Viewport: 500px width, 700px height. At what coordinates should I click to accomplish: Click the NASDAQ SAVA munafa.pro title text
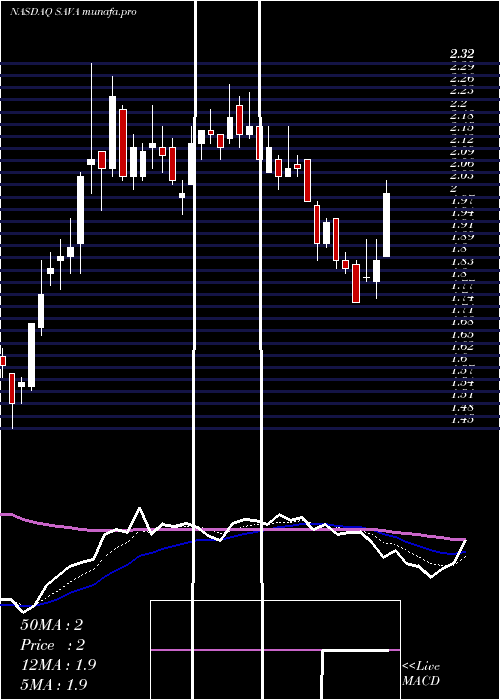(x=74, y=12)
